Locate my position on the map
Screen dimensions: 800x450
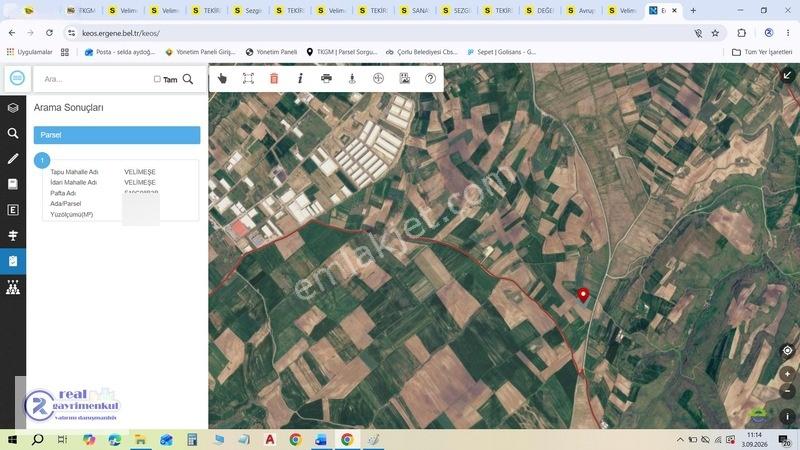[x=787, y=351]
